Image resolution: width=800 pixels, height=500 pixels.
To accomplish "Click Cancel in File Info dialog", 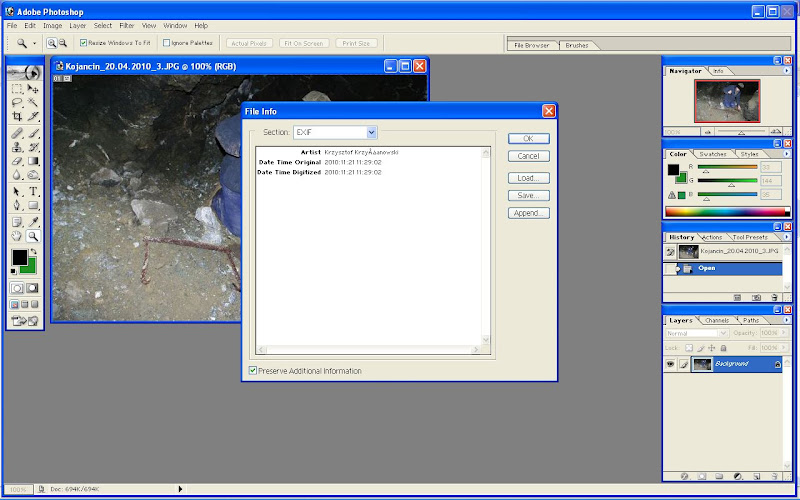I will (529, 156).
